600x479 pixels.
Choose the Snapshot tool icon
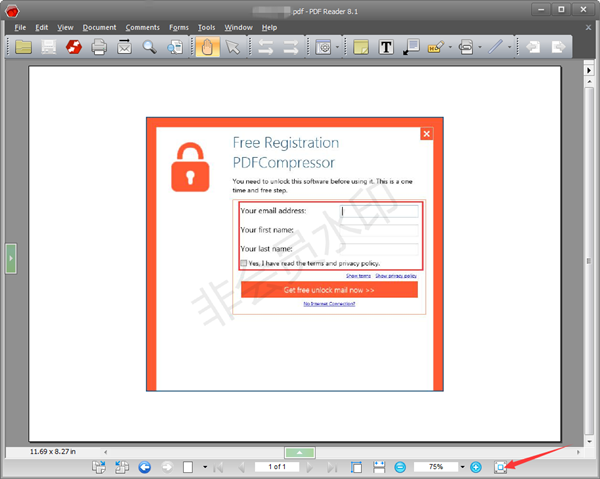click(x=324, y=47)
